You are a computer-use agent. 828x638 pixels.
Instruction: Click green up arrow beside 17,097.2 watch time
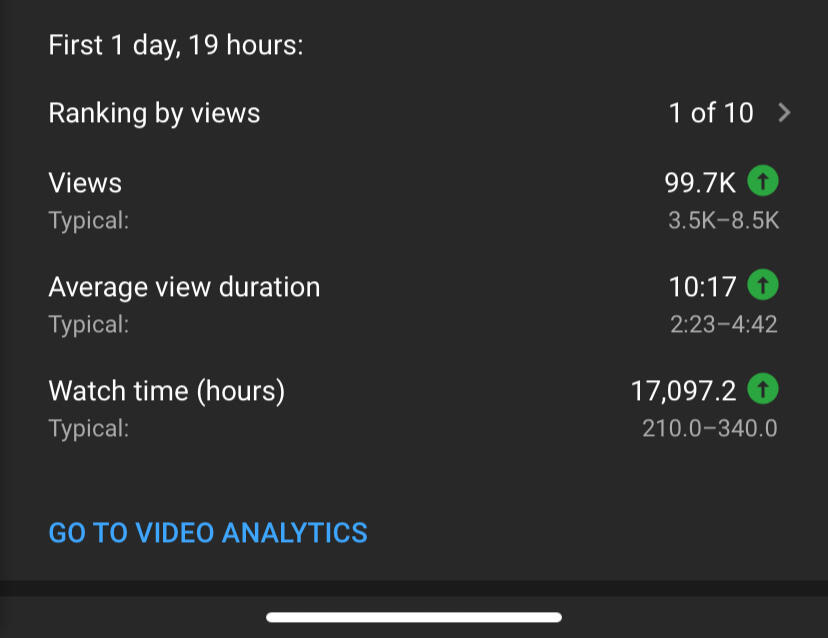coord(763,389)
